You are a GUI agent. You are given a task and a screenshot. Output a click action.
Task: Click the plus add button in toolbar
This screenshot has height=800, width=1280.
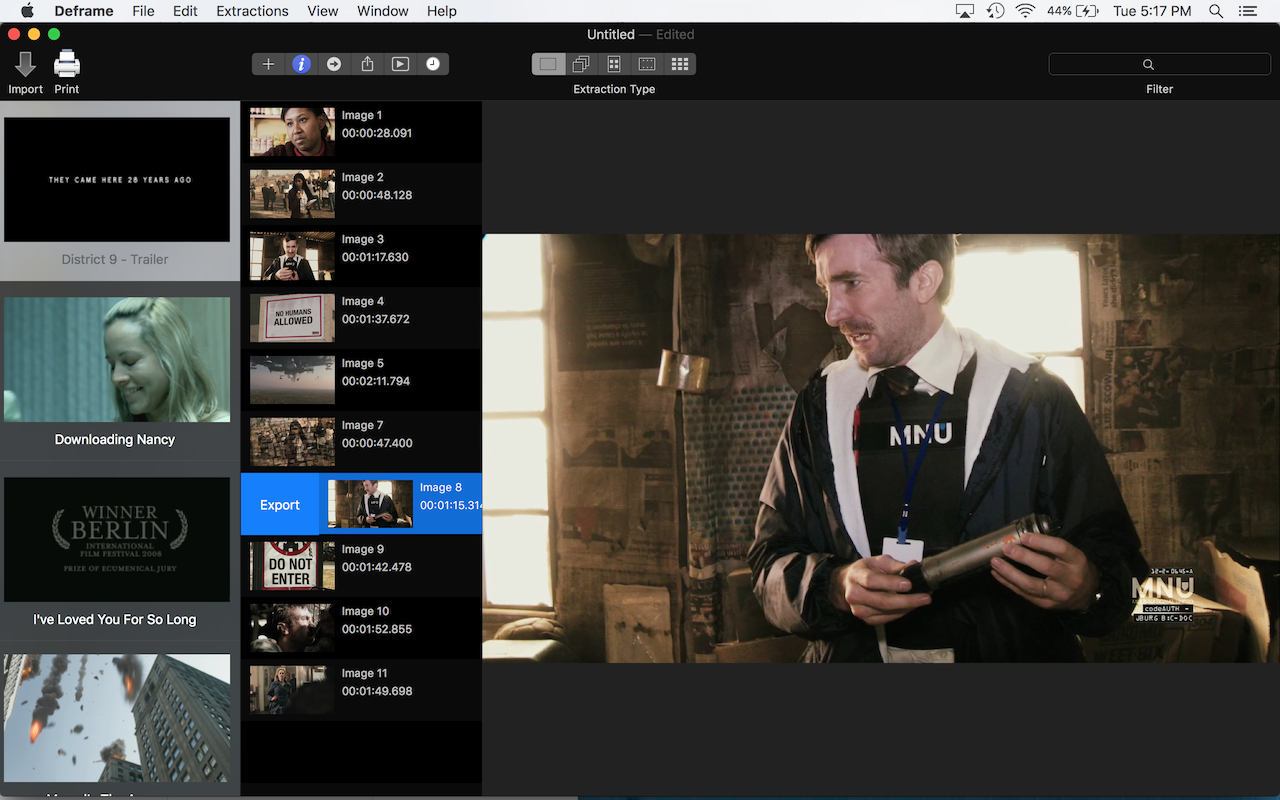click(x=268, y=64)
